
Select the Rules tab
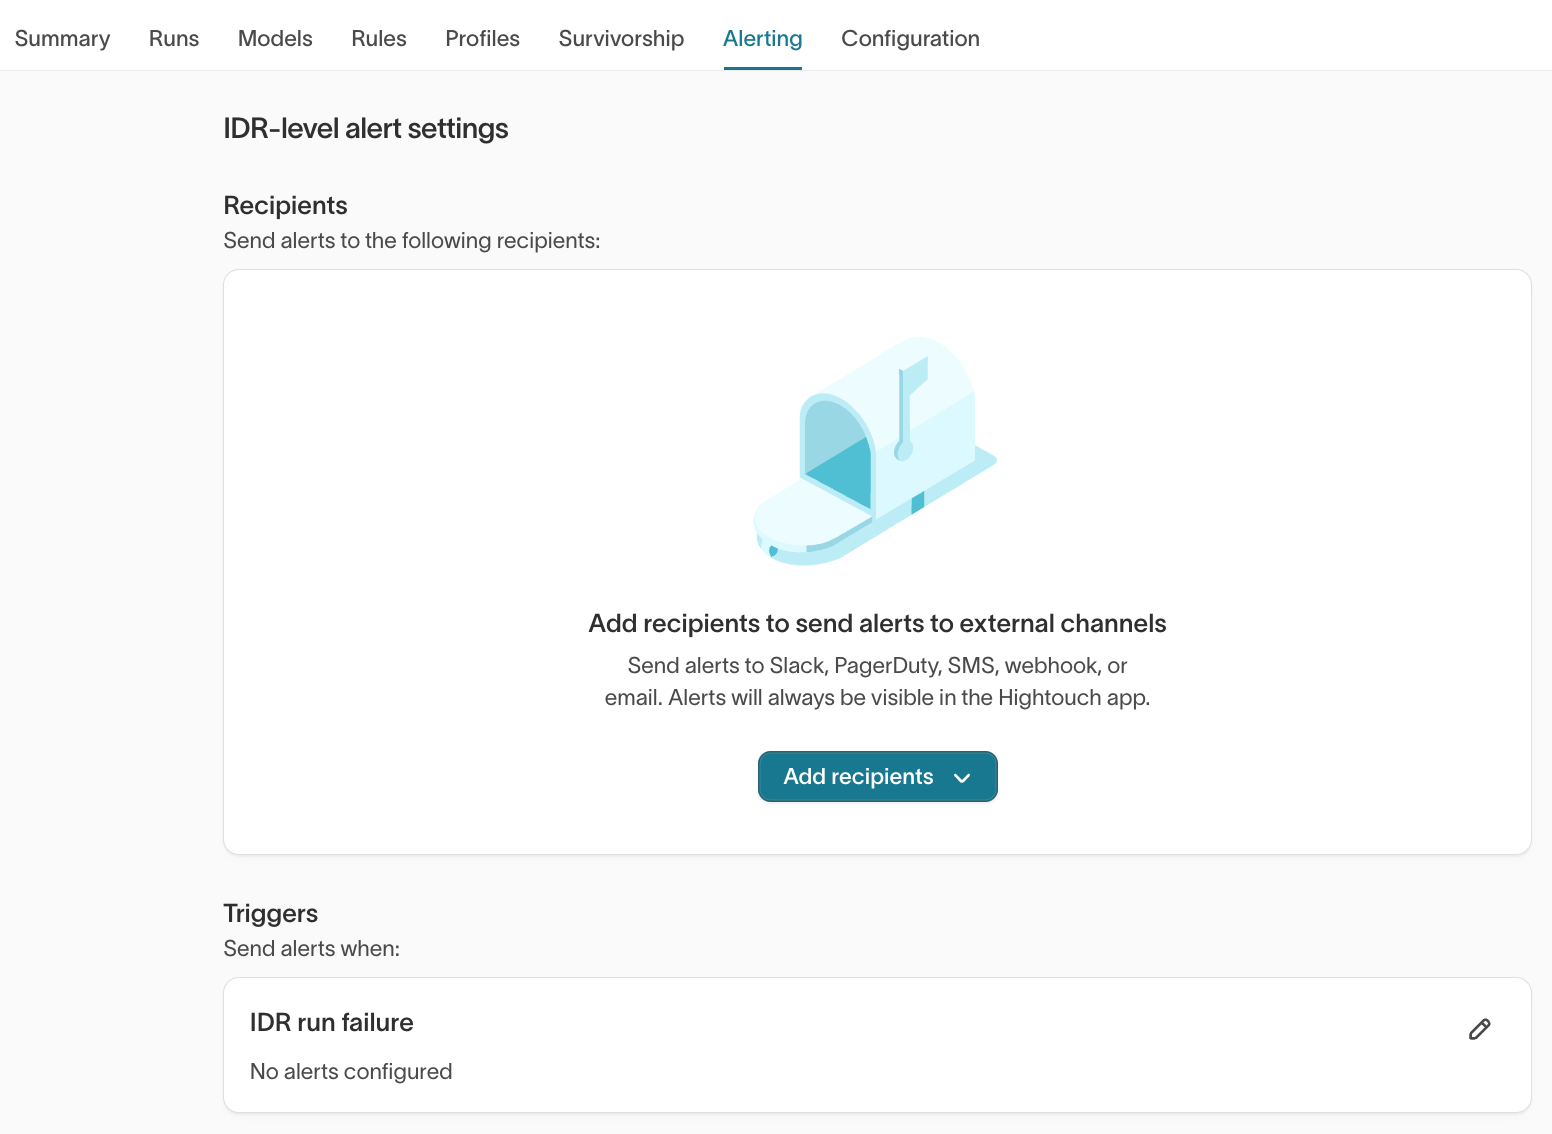(x=379, y=38)
